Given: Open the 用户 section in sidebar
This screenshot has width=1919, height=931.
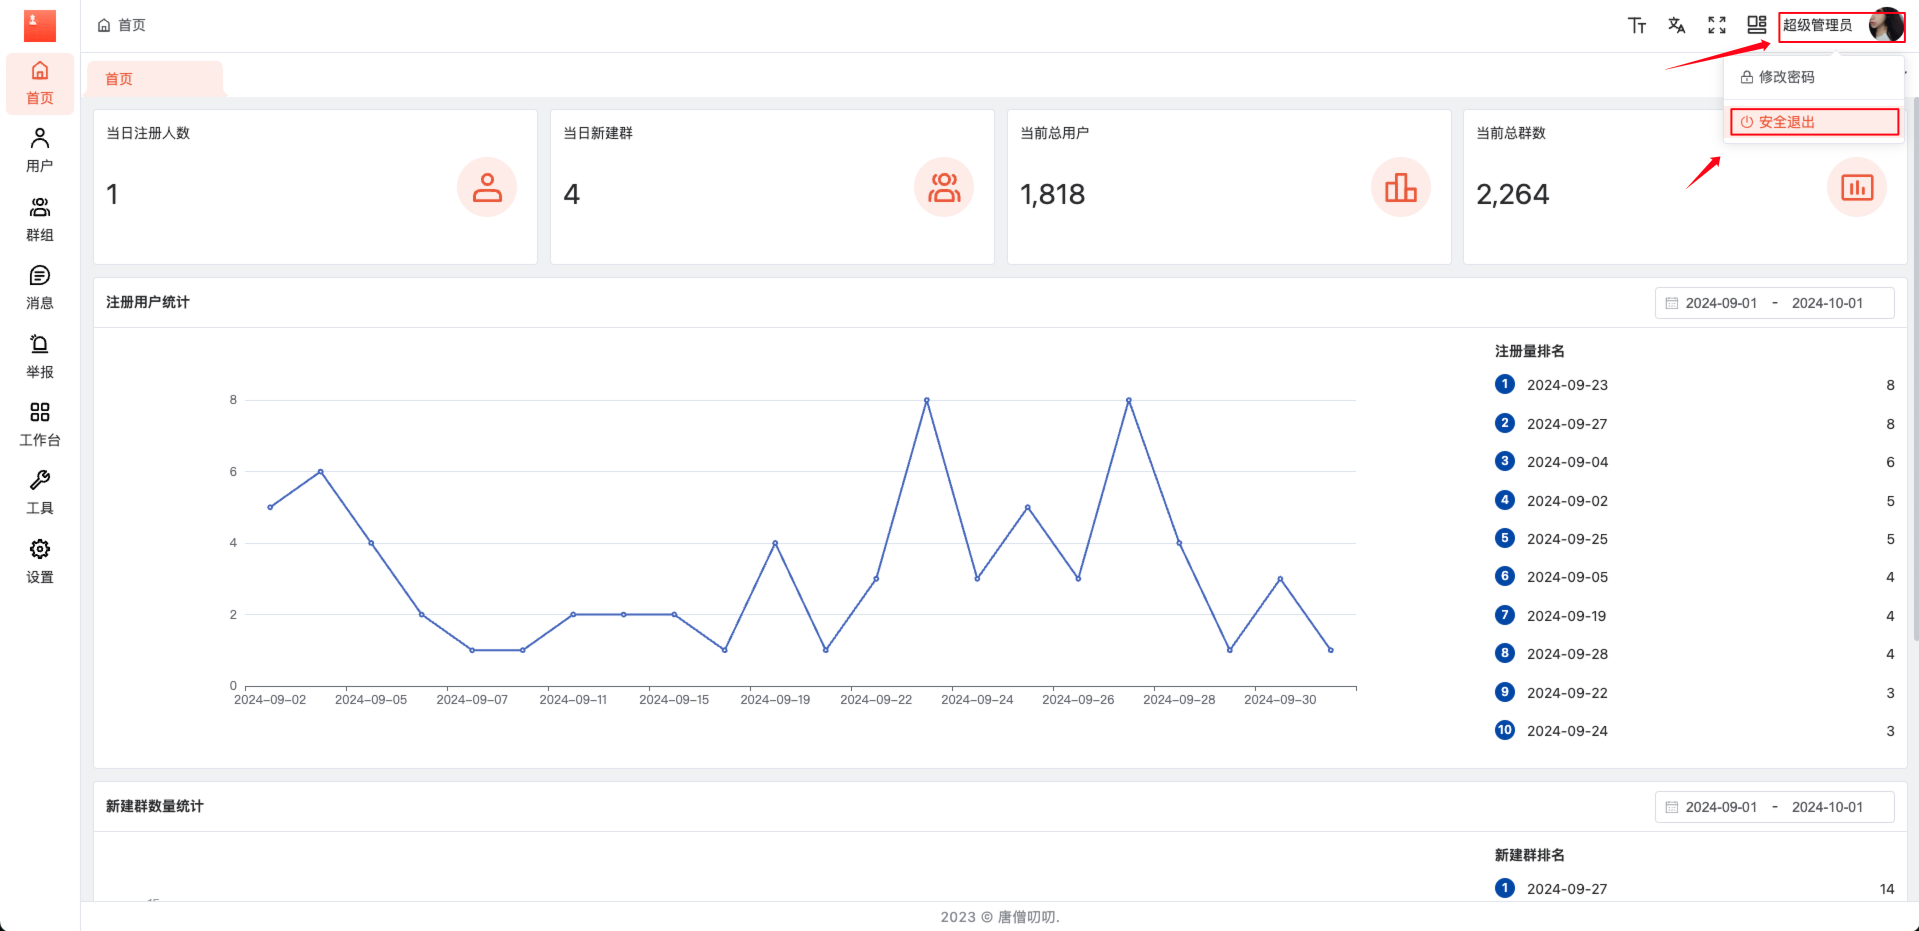Looking at the screenshot, I should tap(40, 150).
